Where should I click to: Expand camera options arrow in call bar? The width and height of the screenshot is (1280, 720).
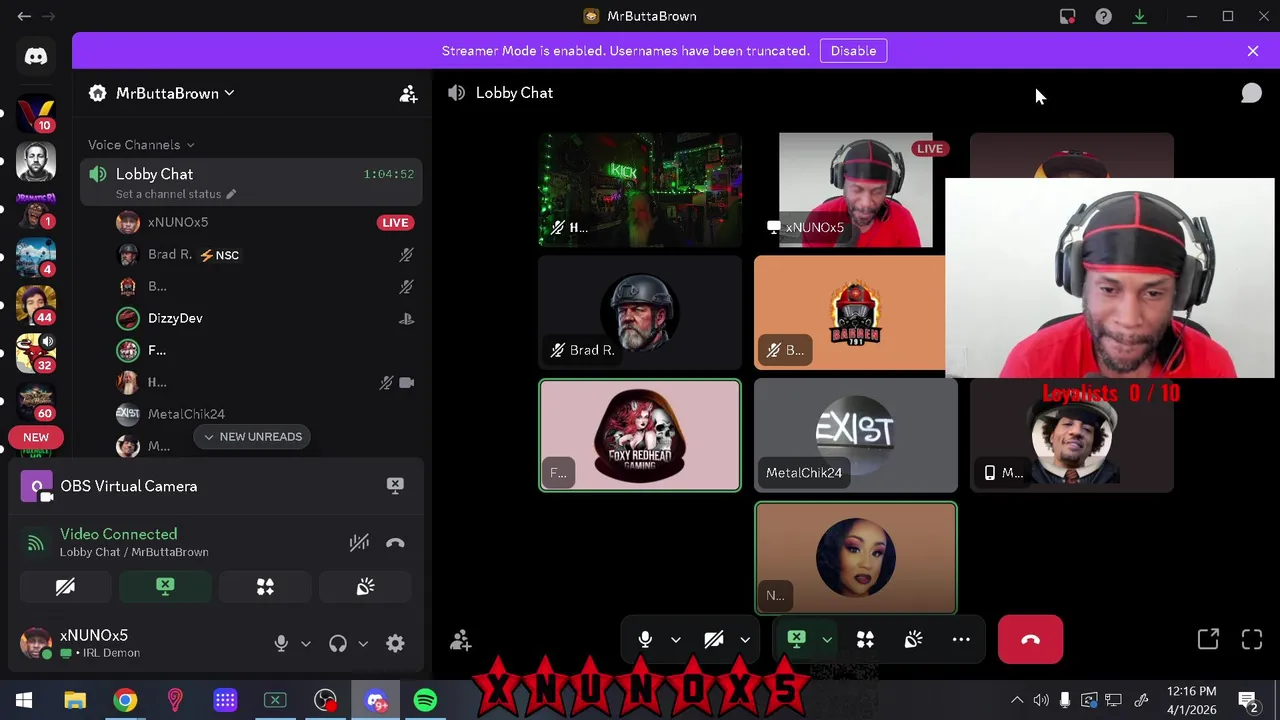tap(745, 639)
